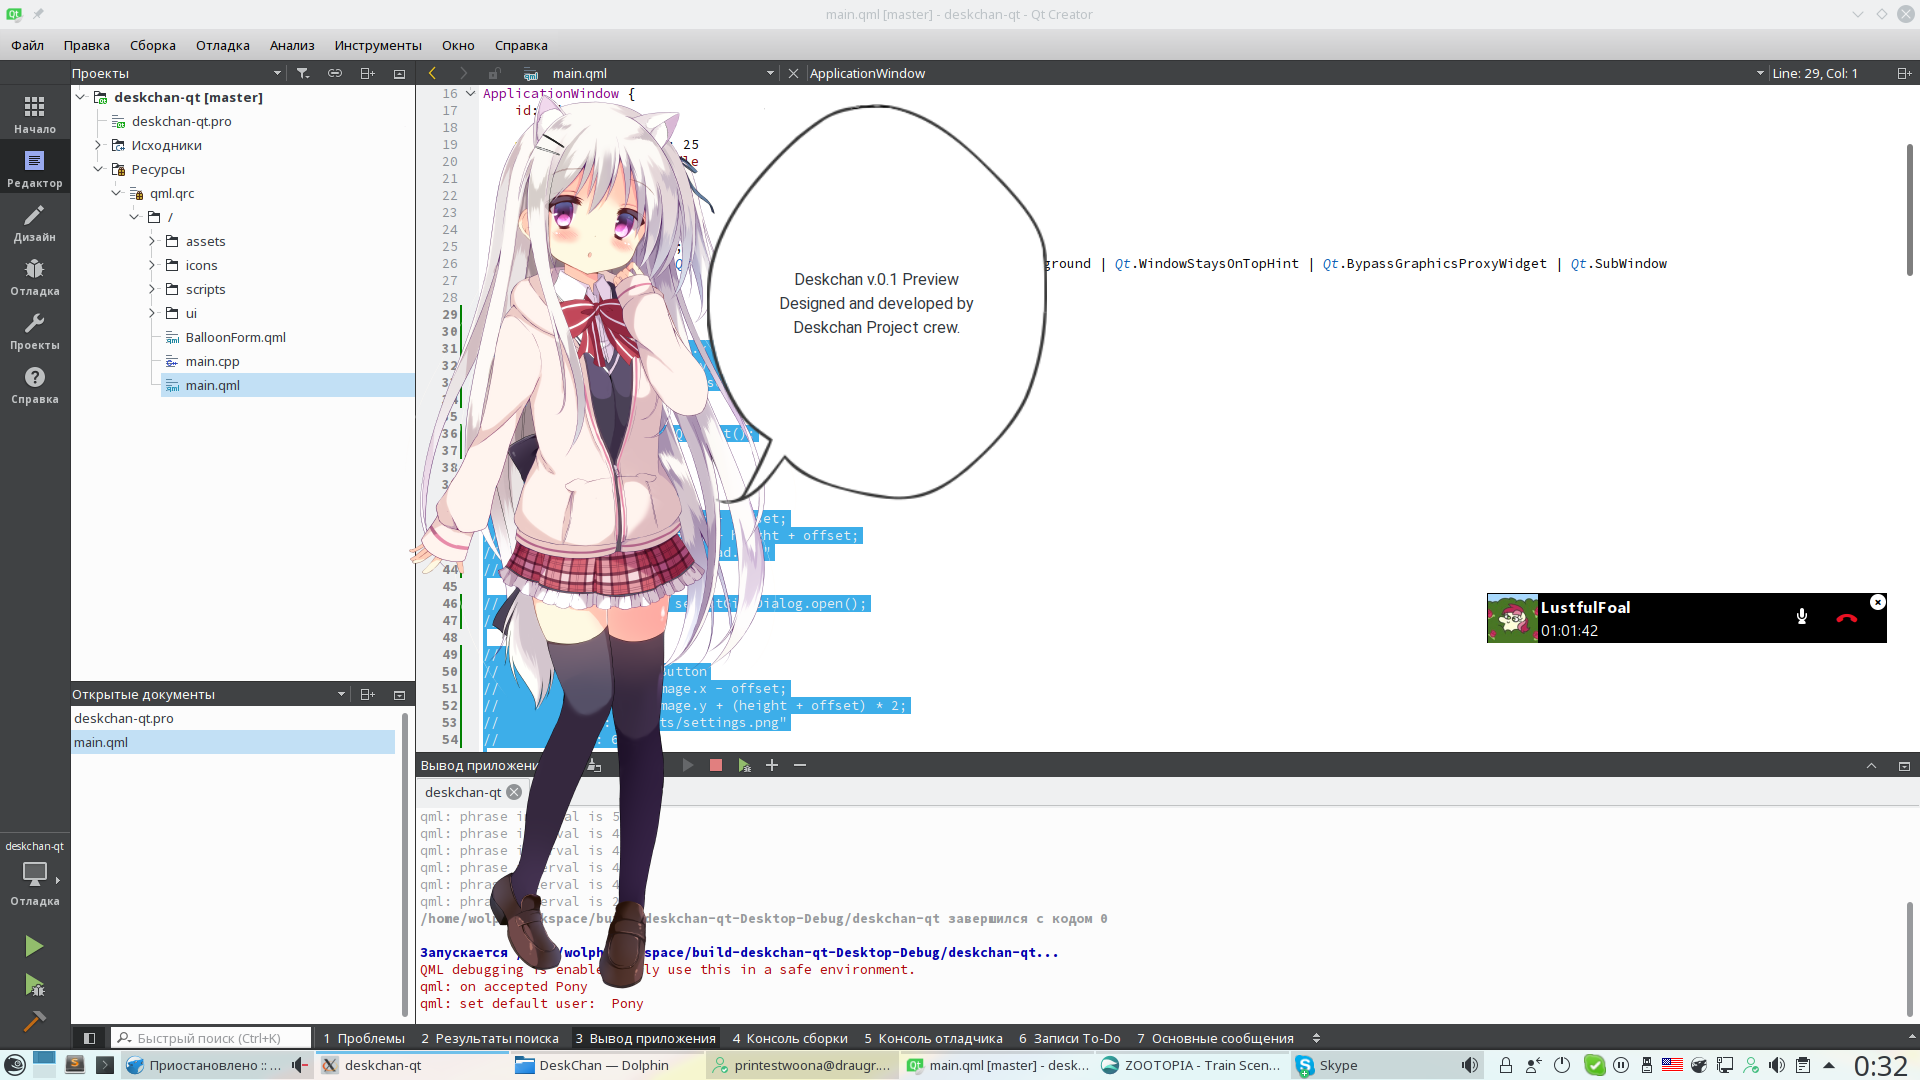Image resolution: width=1920 pixels, height=1080 pixels.
Task: Re-run application from output pane toolbar
Action: click(x=687, y=765)
